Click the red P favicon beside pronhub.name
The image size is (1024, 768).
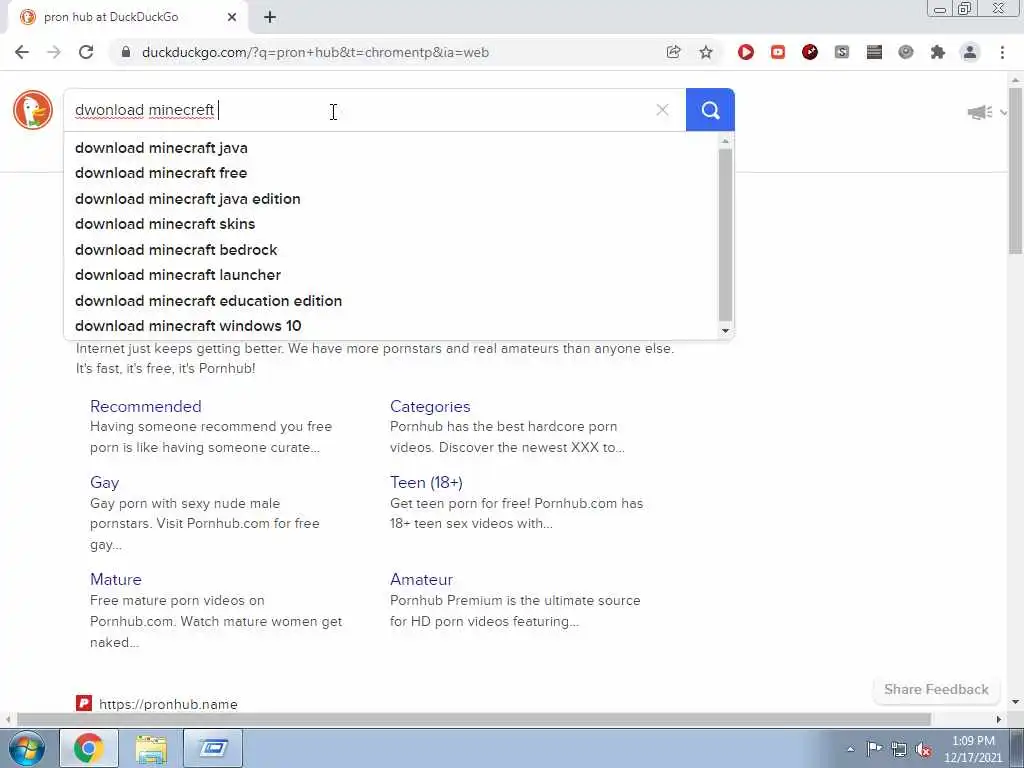click(x=84, y=703)
